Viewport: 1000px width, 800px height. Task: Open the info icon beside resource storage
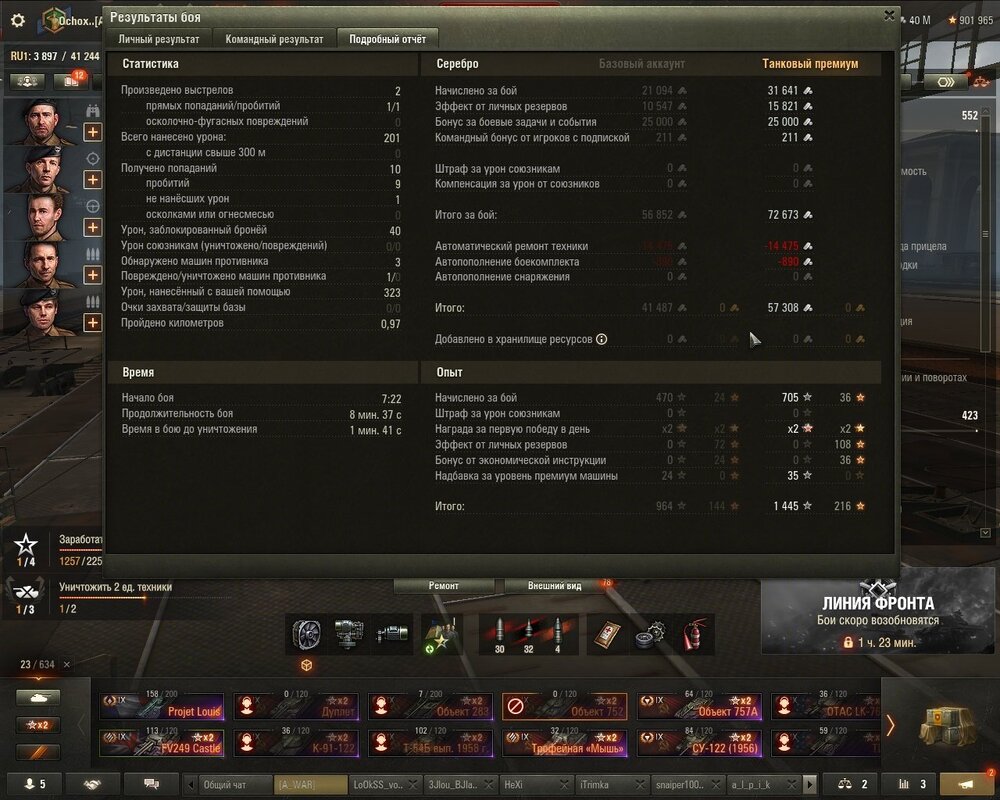[x=601, y=339]
